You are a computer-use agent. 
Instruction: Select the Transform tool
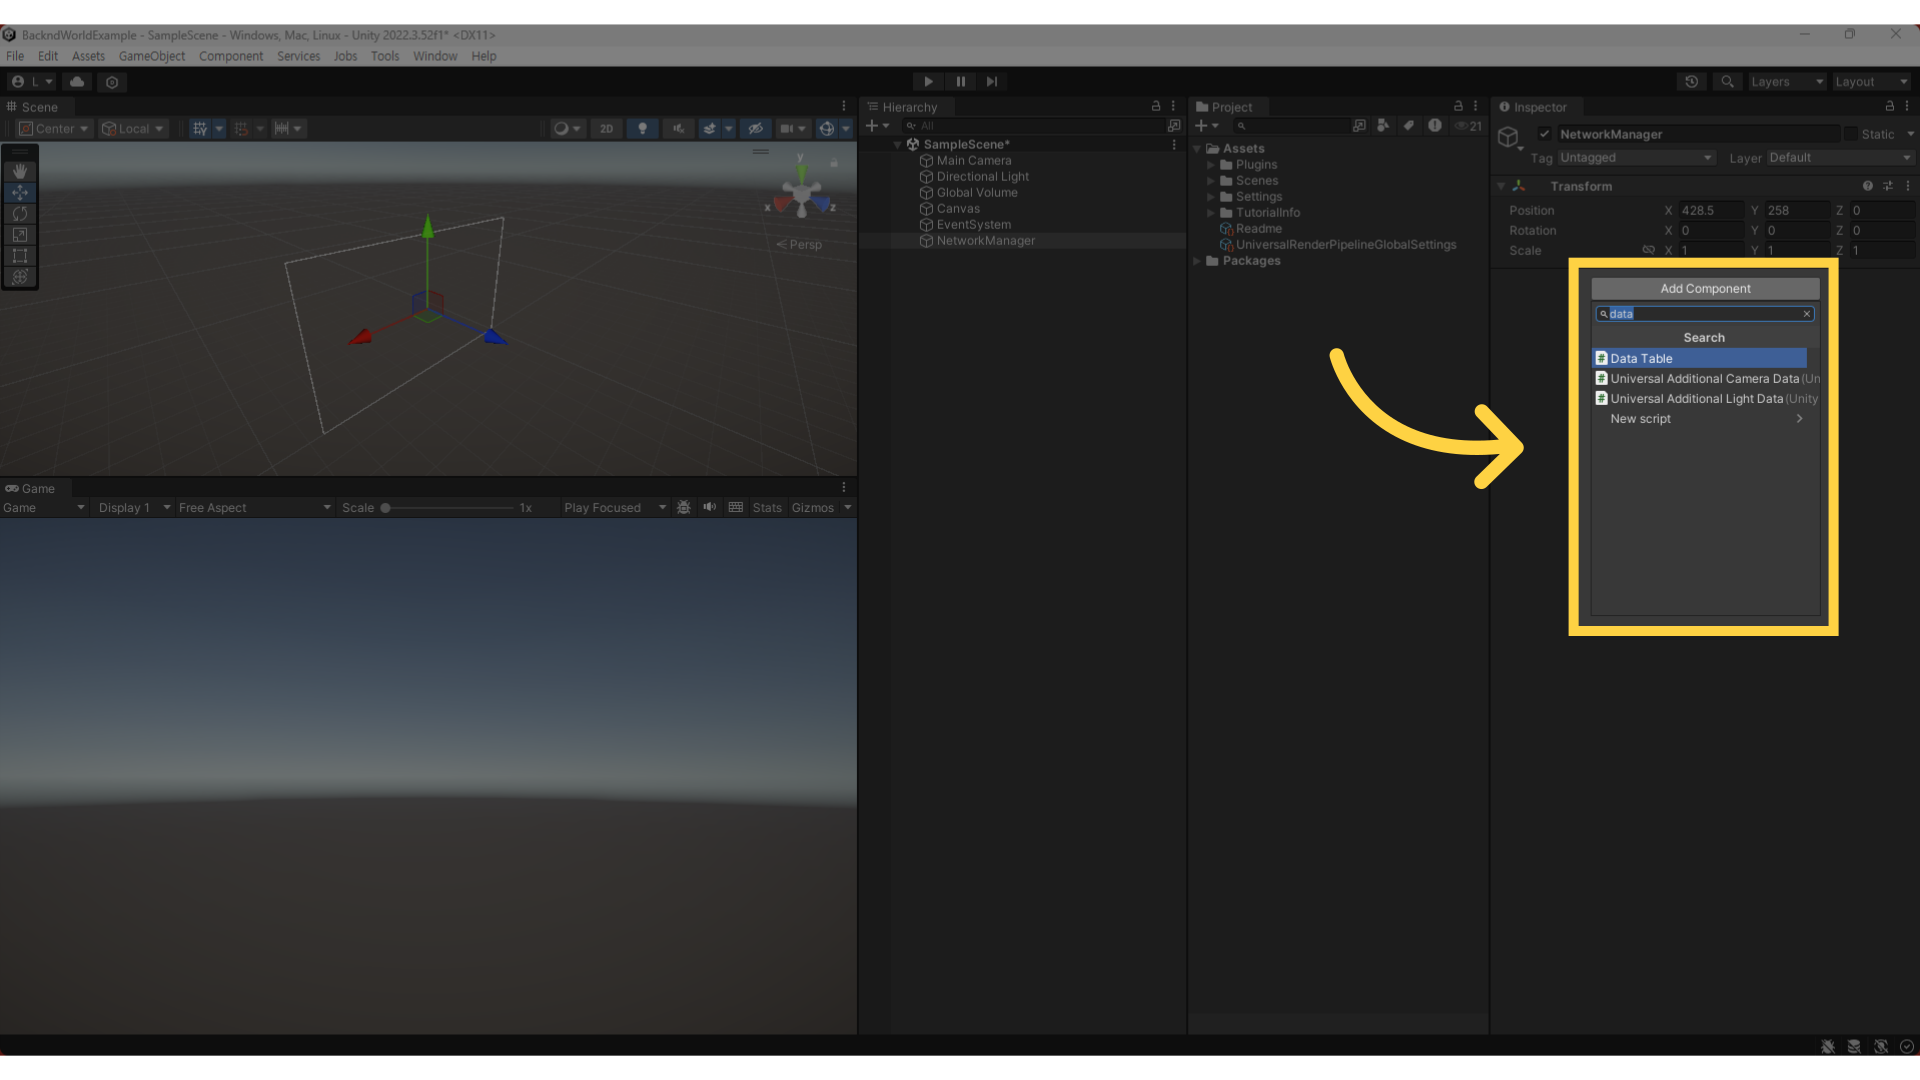(x=19, y=276)
